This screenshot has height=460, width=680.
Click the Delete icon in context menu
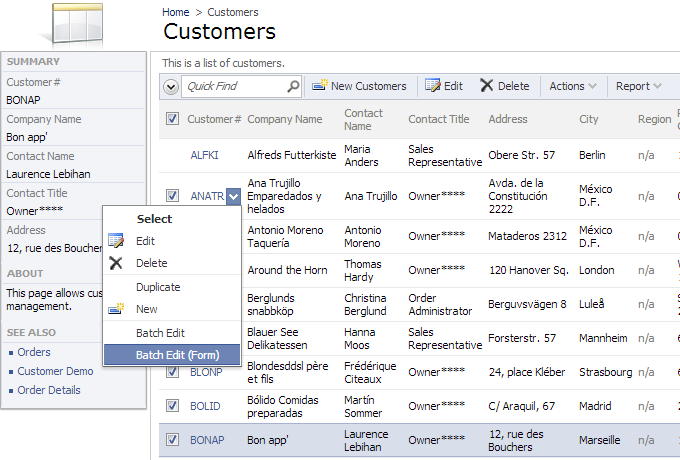click(117, 263)
